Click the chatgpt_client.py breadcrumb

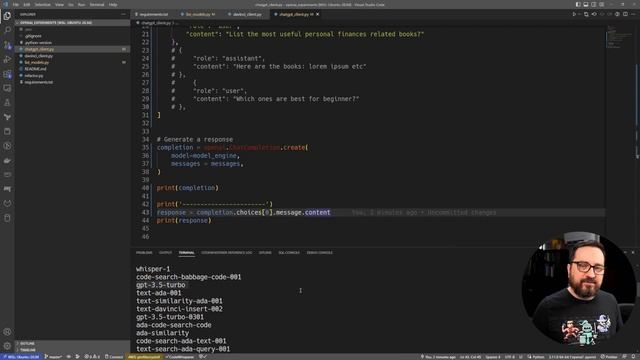point(156,23)
